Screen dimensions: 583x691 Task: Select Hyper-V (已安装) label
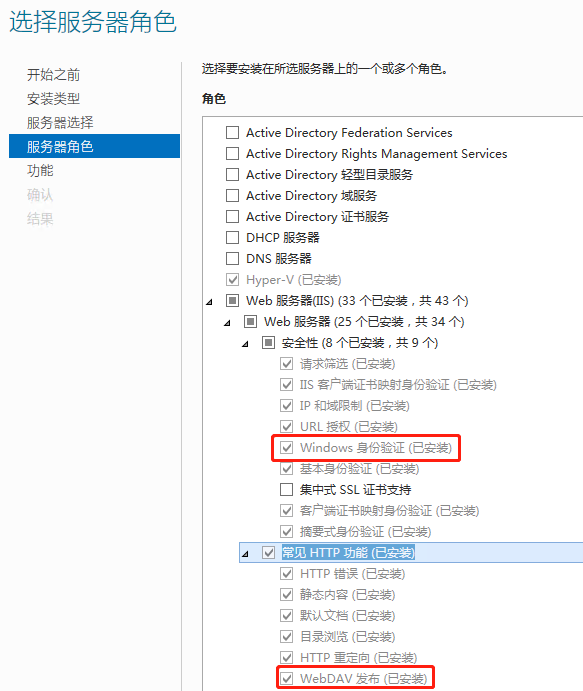click(293, 280)
